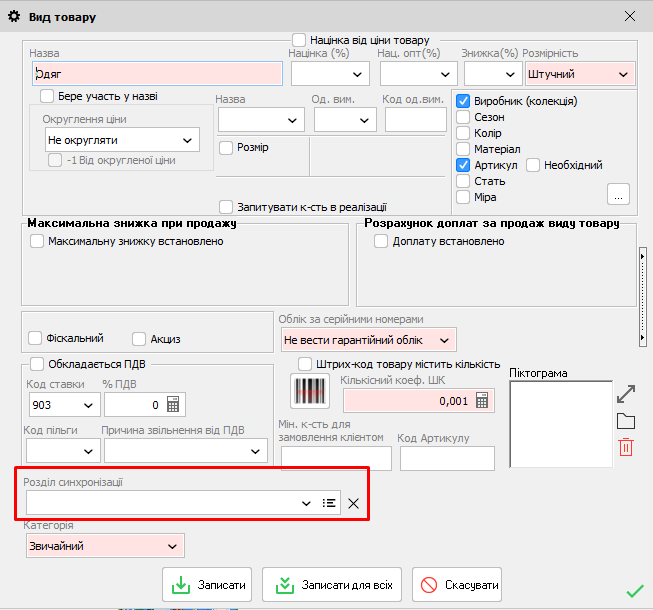The height and width of the screenshot is (610, 653).
Task: Open calculator for Кількісний коеф. ШК
Action: pyautogui.click(x=483, y=400)
